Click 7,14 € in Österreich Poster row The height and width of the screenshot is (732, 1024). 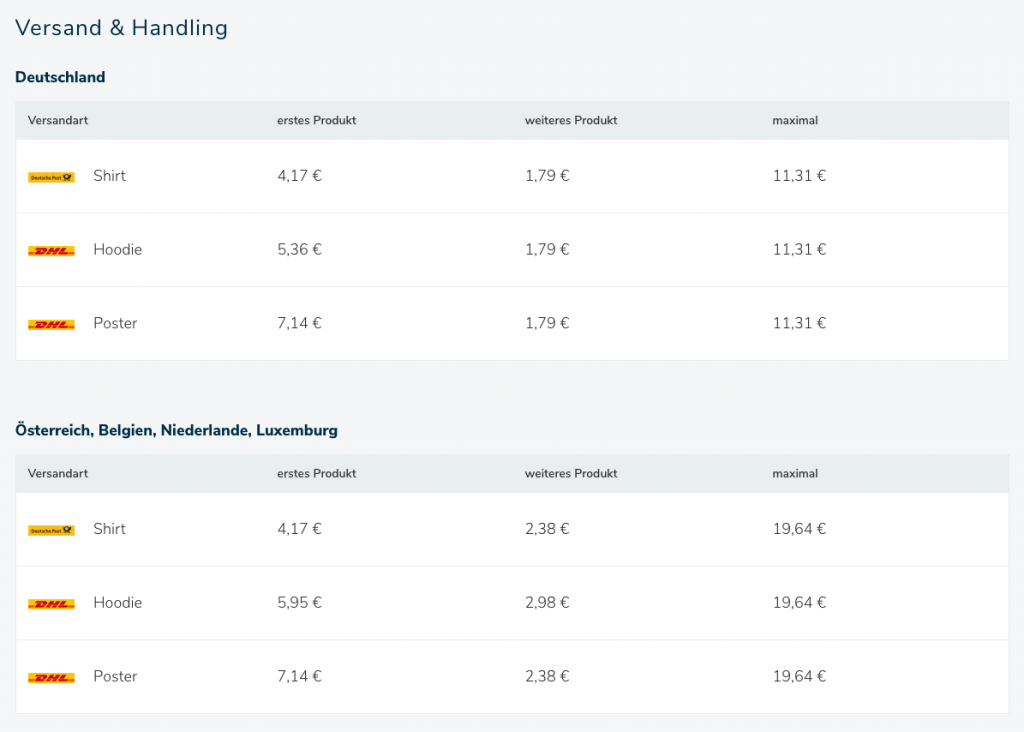point(299,676)
